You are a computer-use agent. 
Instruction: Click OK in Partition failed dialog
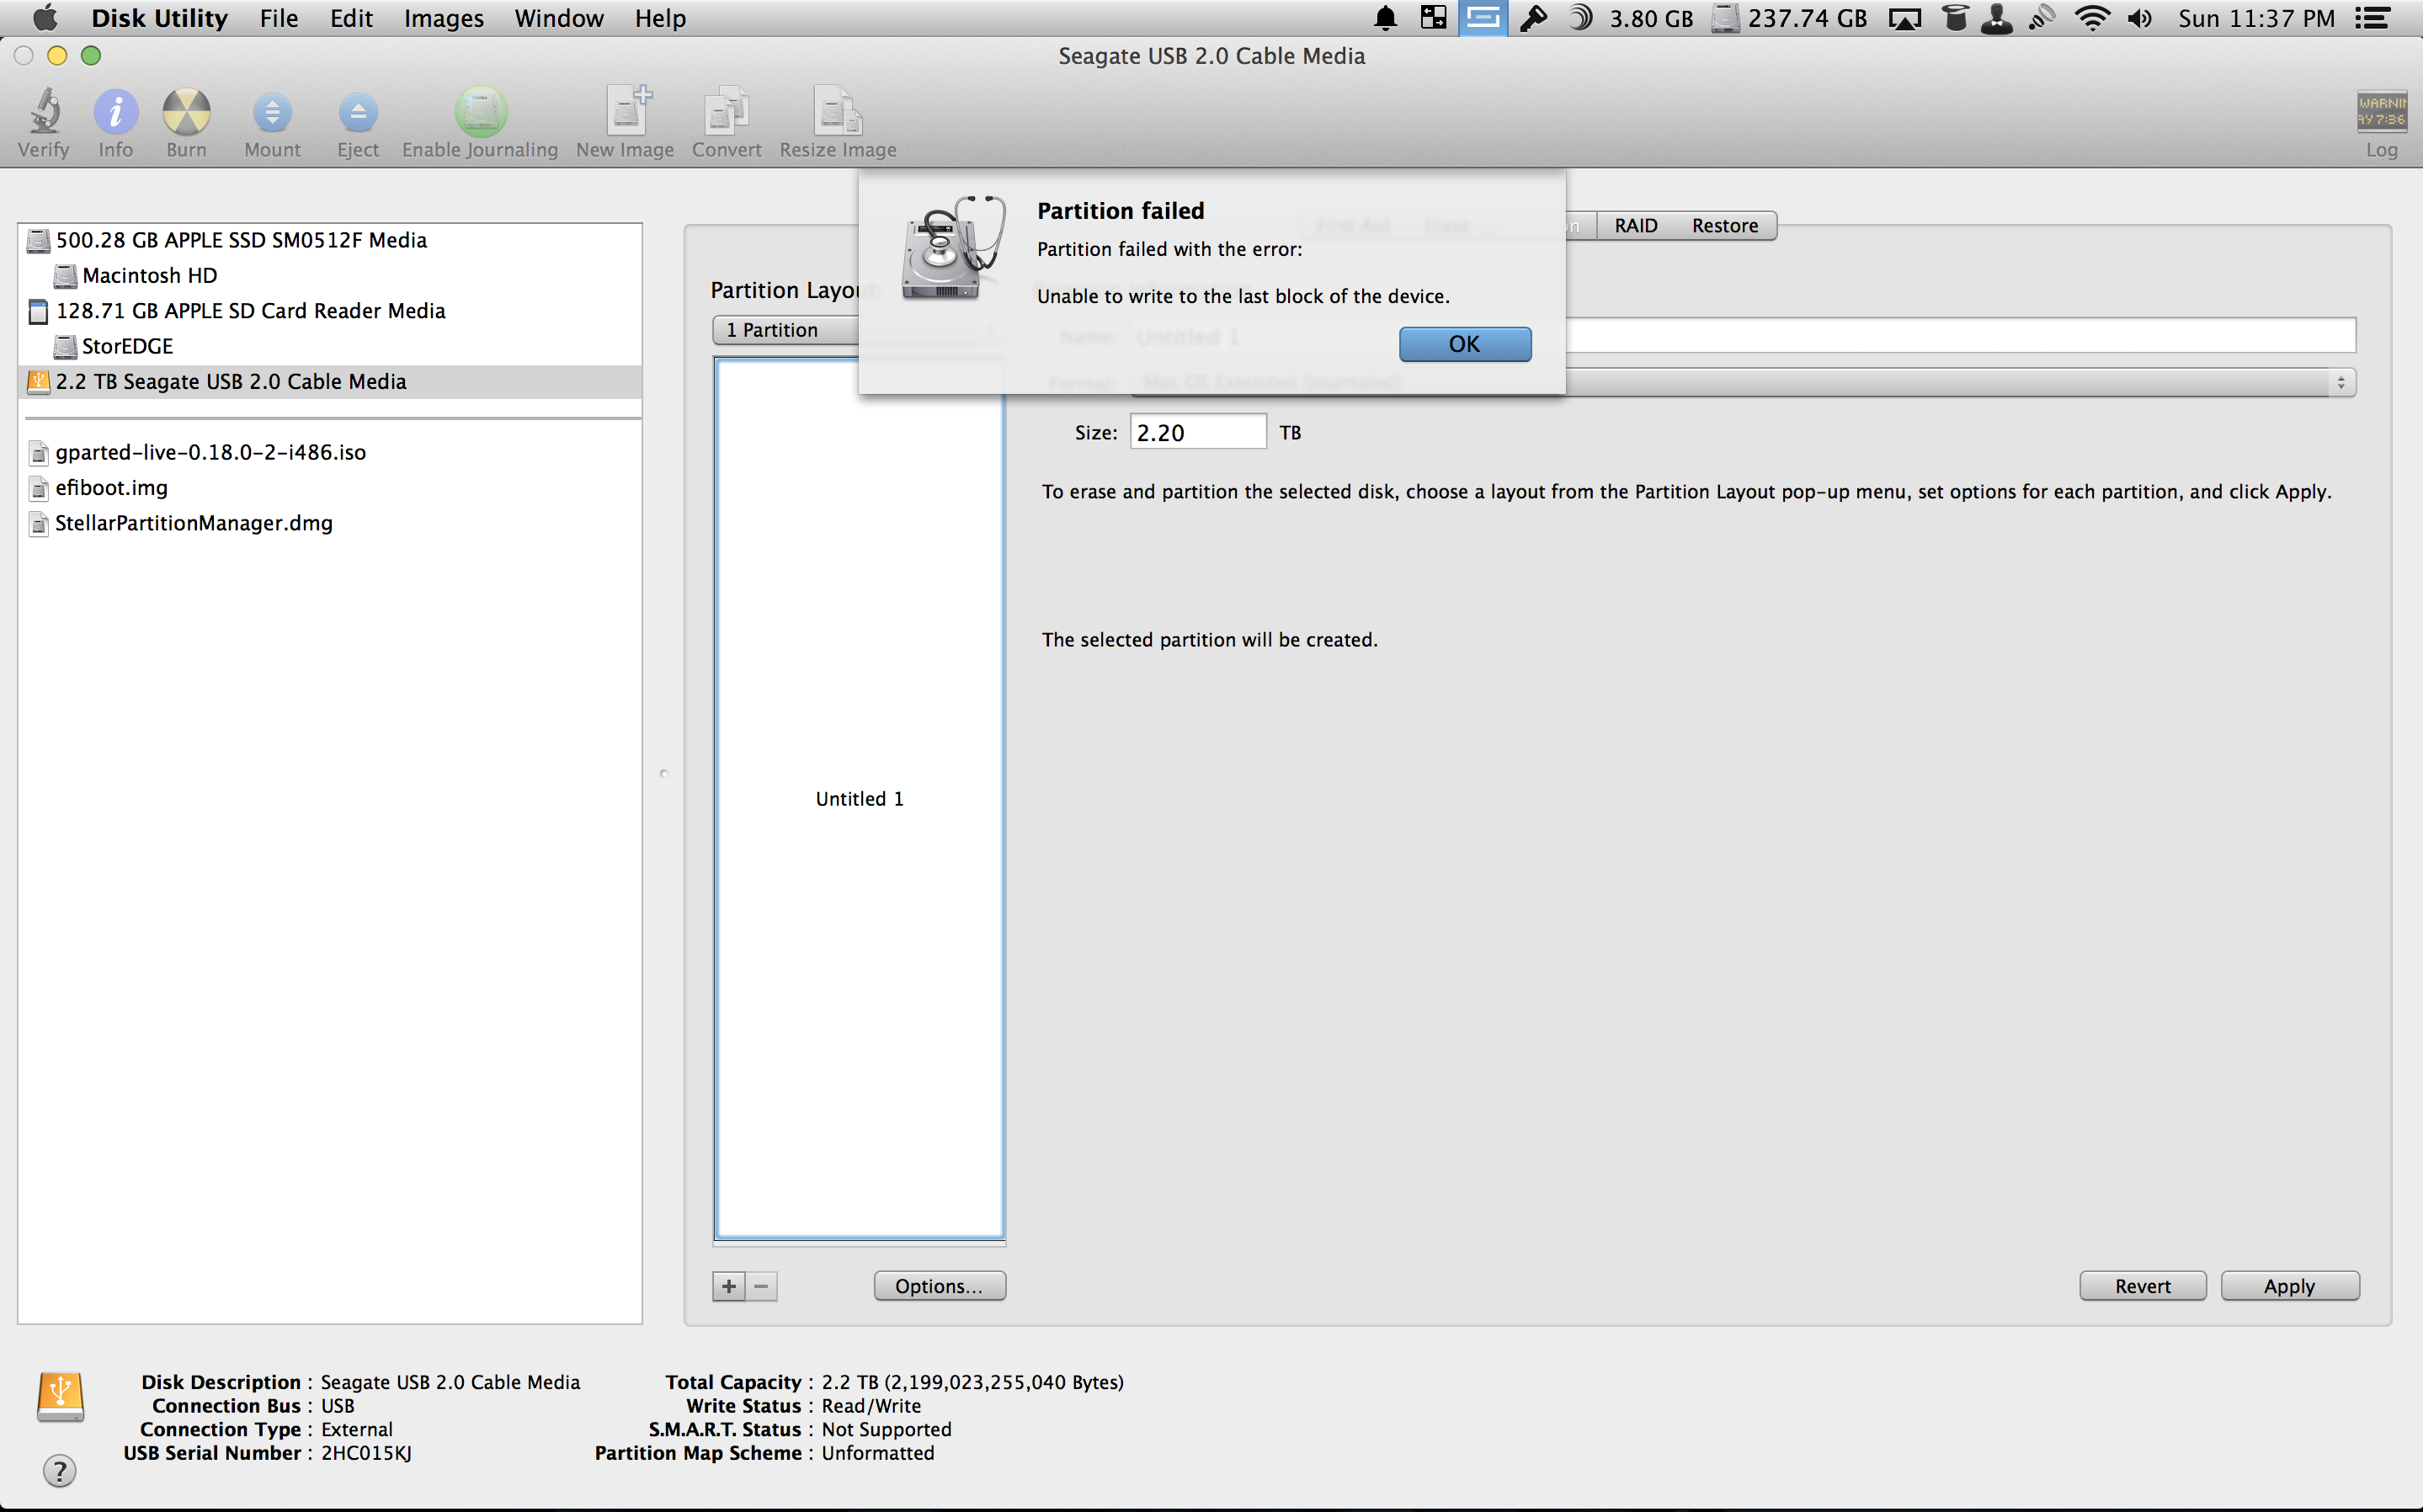[x=1464, y=344]
